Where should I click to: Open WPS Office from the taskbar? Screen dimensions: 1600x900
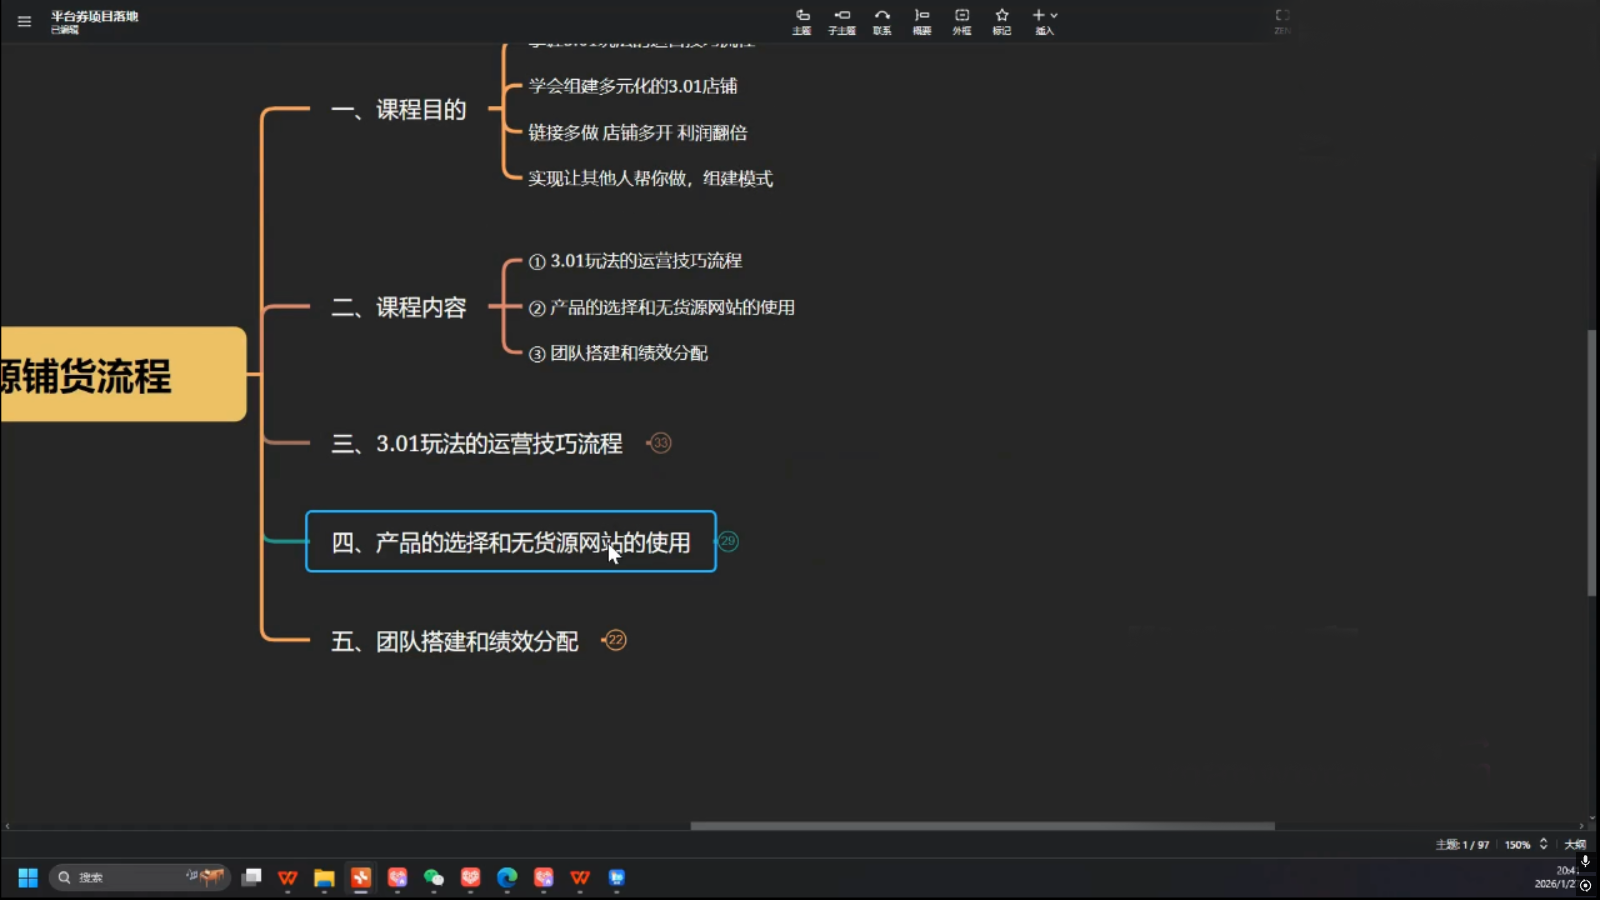click(x=289, y=877)
